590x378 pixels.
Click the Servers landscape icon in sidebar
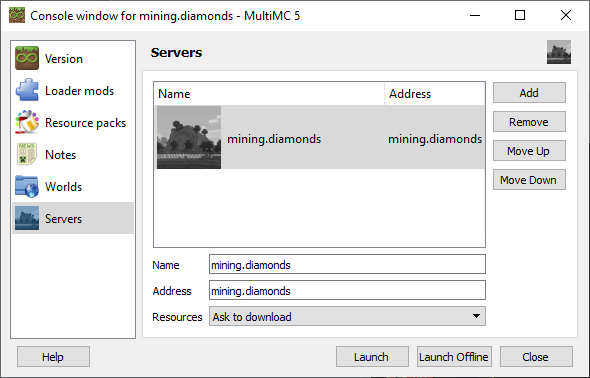click(27, 218)
